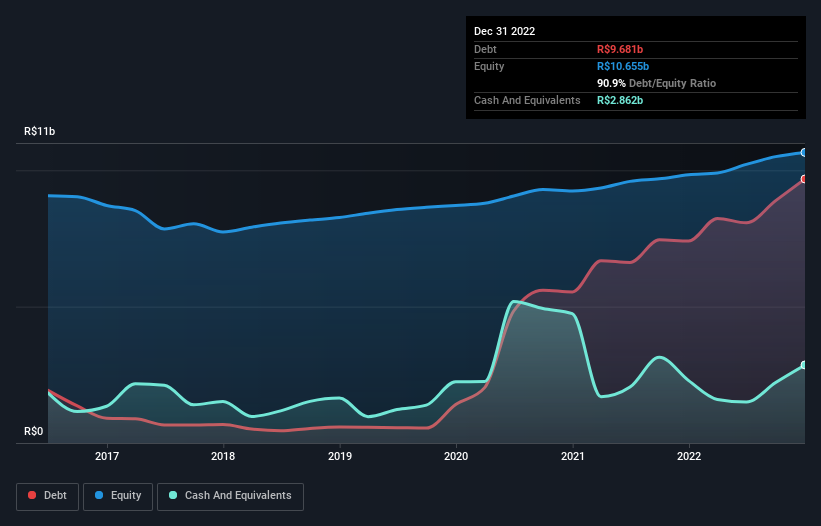Click the 2021 x-axis label
The image size is (821, 526).
(573, 456)
